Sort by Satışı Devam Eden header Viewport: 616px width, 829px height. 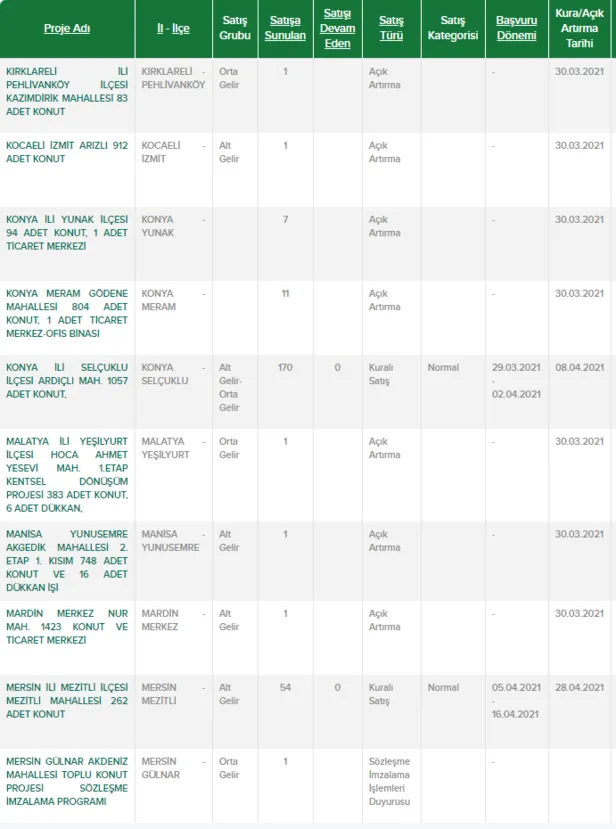pyautogui.click(x=338, y=28)
